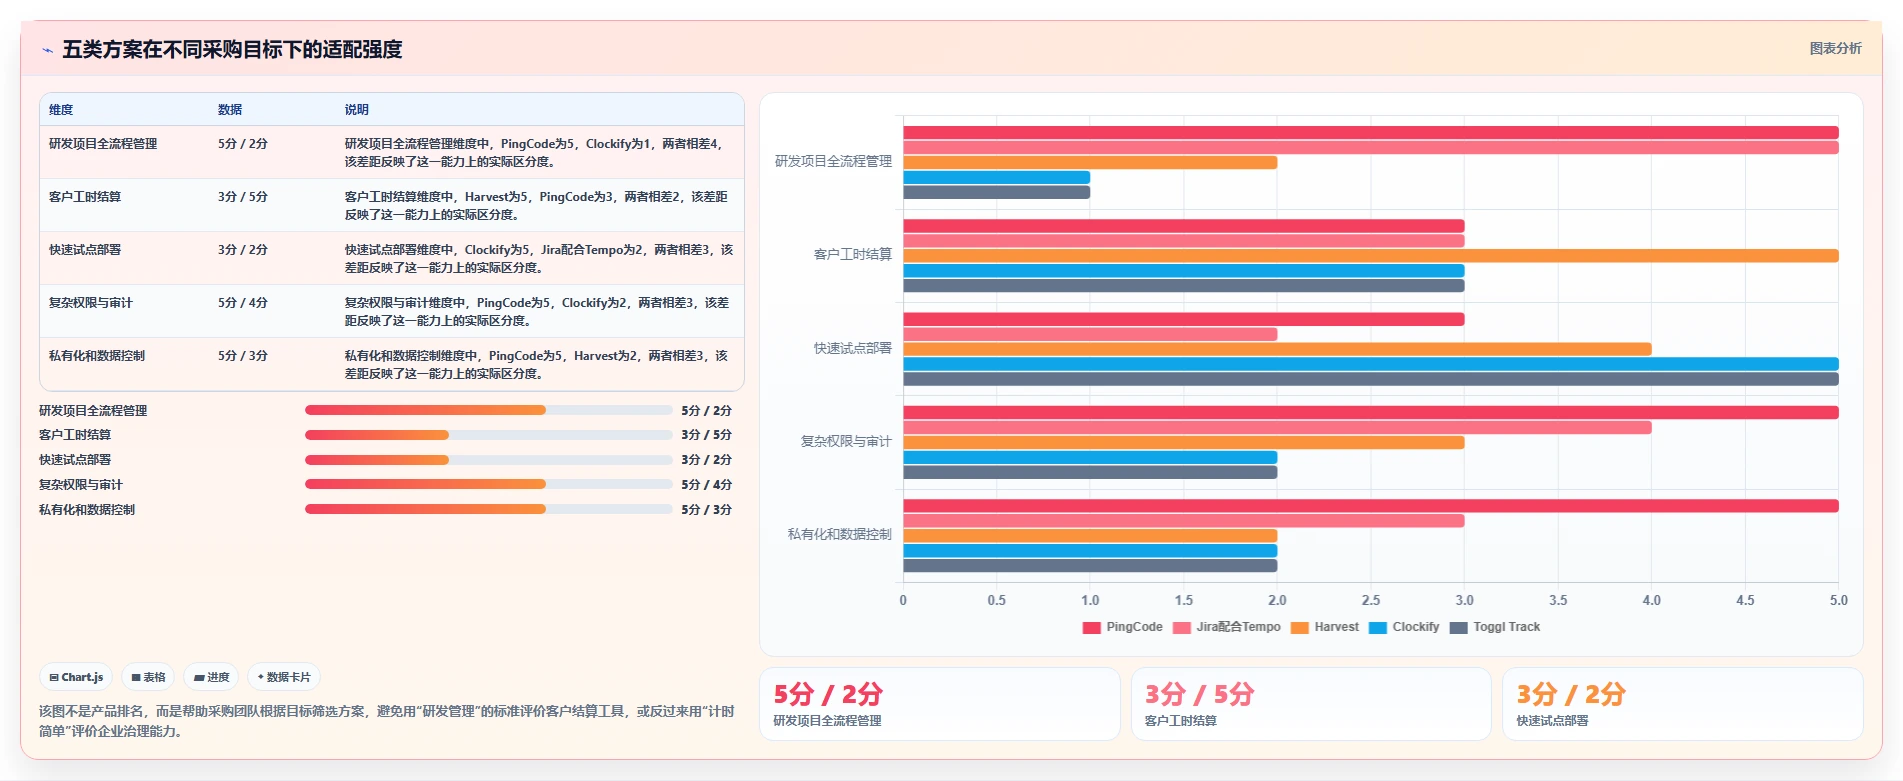Click the 5分 / 4分 score beside 复杂权限与审计 progress bar

tap(706, 484)
